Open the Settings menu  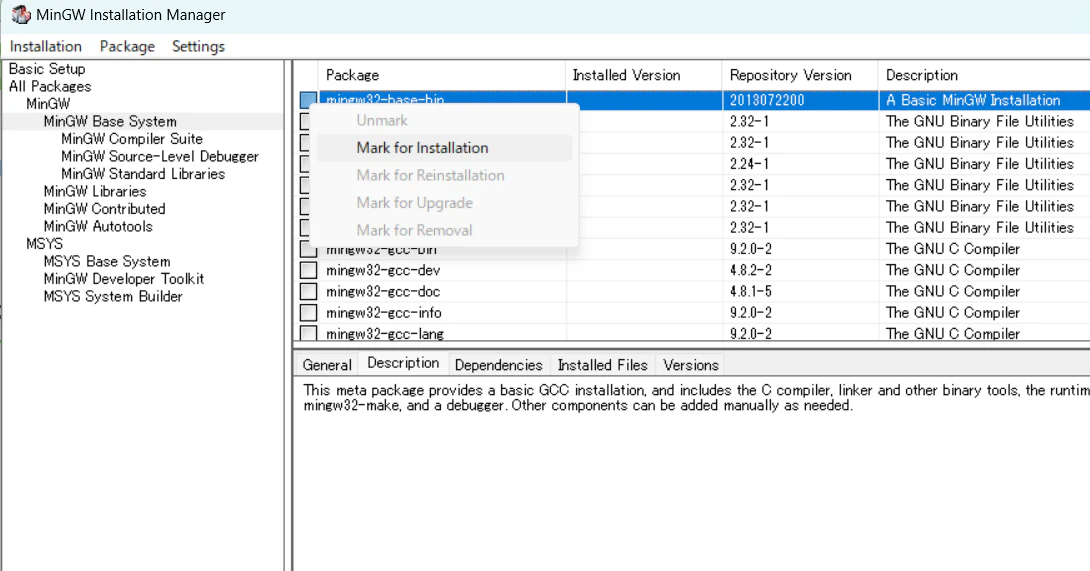pos(198,47)
